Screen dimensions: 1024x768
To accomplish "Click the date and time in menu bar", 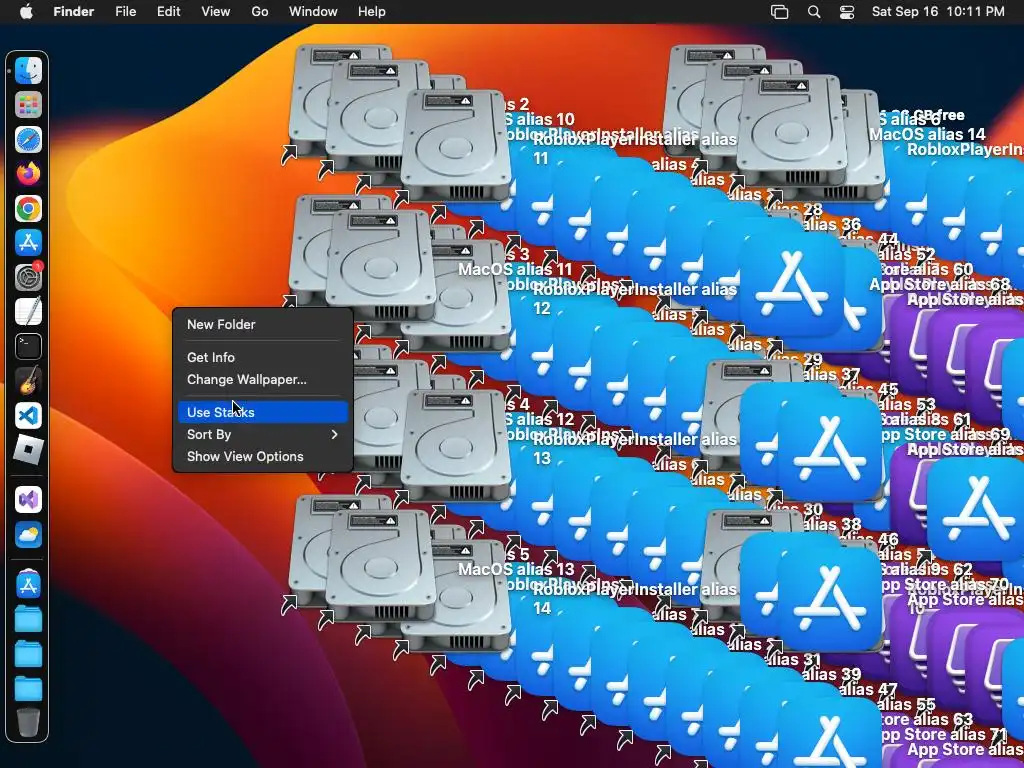I will pos(938,12).
